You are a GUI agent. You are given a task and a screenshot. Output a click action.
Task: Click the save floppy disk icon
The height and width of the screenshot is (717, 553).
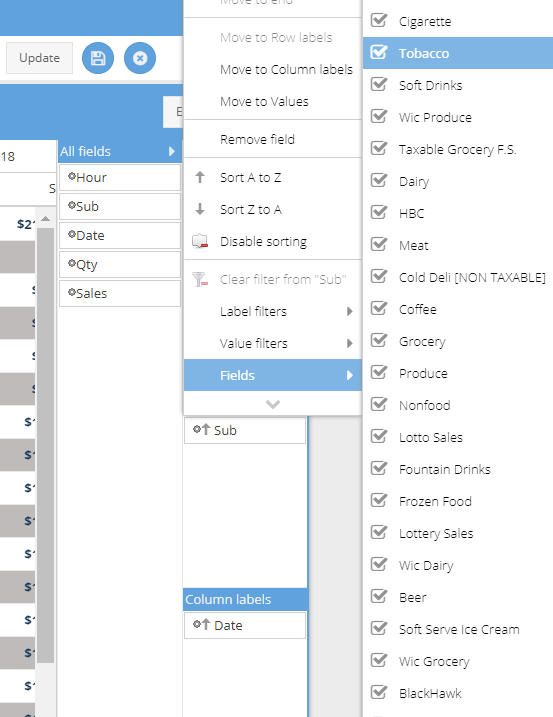(x=98, y=58)
